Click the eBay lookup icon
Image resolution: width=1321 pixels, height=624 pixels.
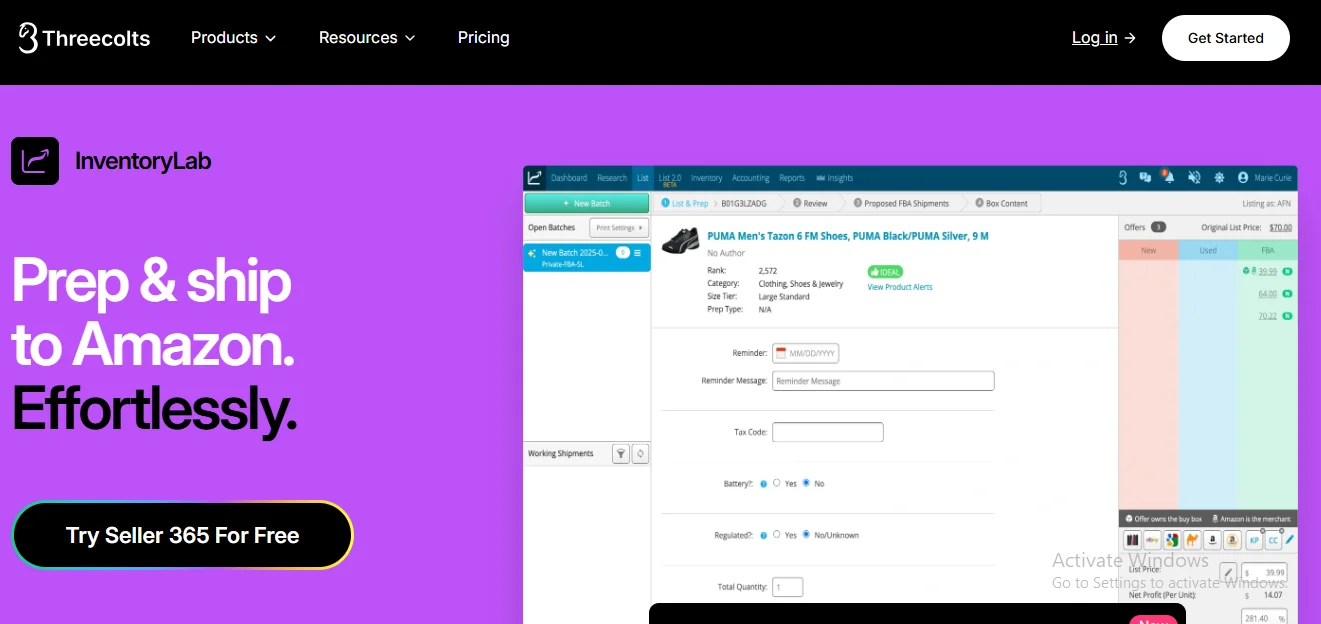1152,540
